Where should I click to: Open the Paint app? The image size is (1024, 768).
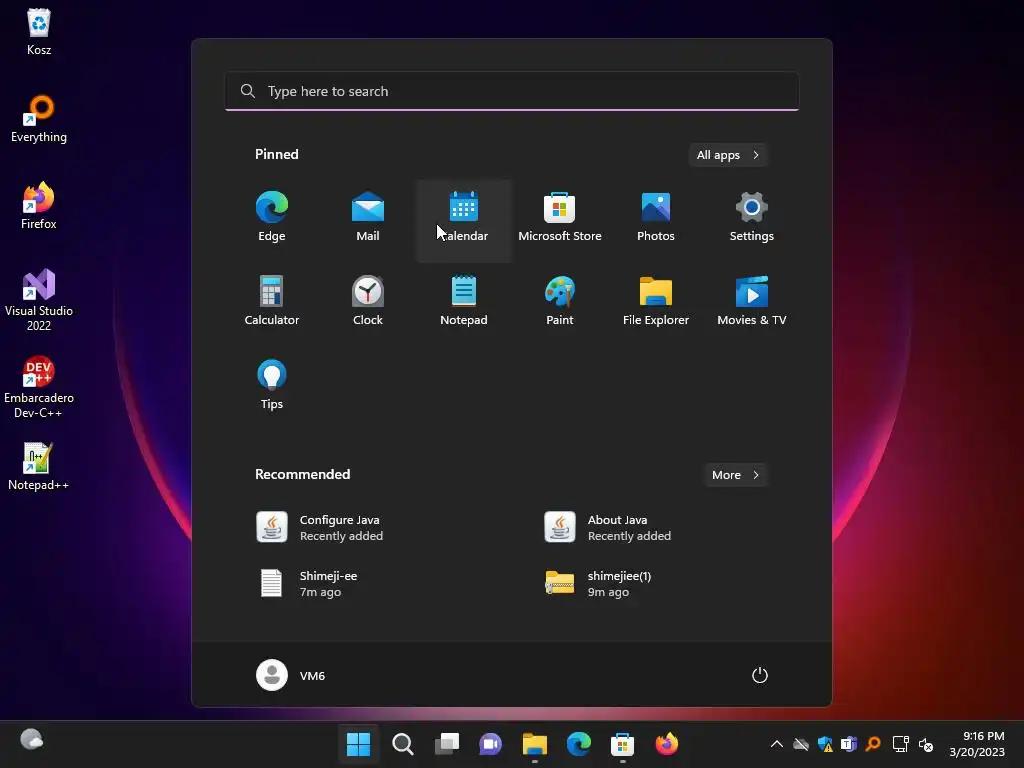[560, 302]
